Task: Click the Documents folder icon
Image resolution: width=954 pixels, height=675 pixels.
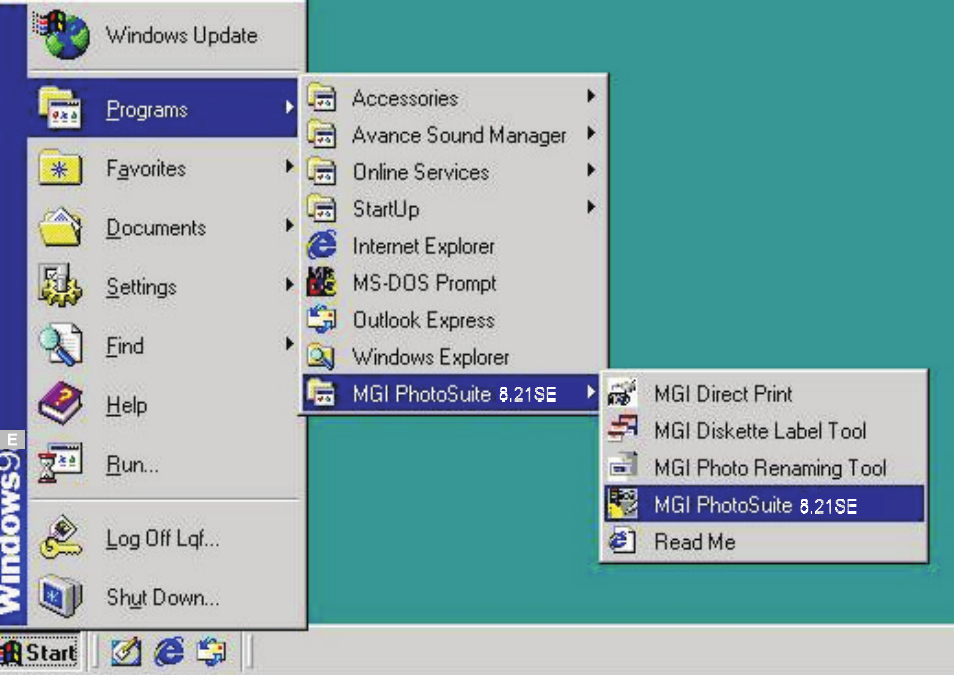Action: pyautogui.click(x=60, y=226)
